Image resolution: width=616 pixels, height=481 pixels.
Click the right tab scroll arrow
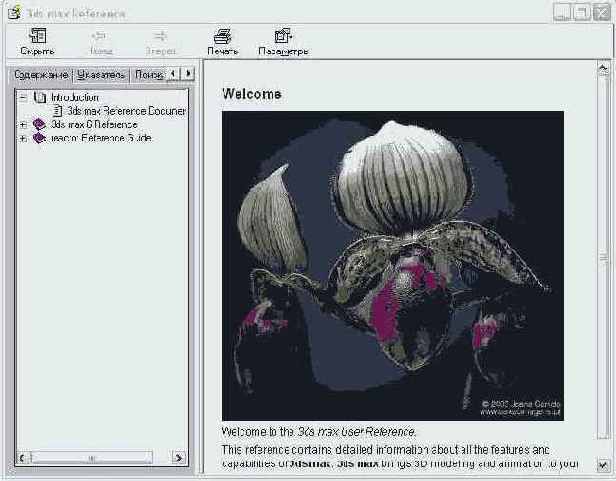(188, 73)
